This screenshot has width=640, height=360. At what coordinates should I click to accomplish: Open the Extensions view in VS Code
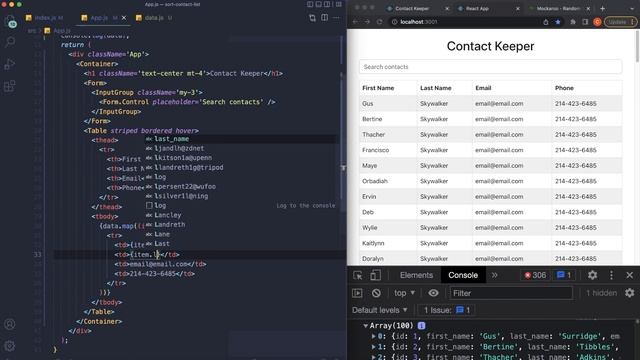pos(10,86)
